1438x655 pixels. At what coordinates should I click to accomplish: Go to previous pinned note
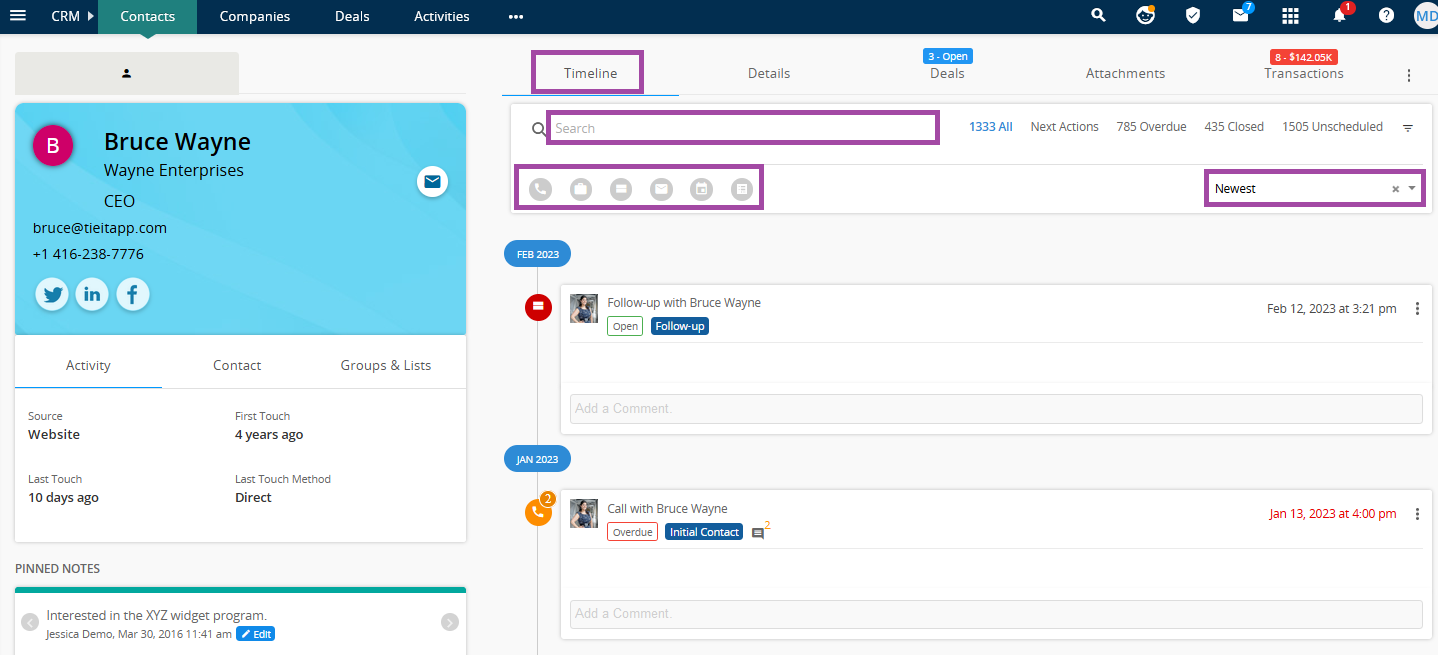click(31, 622)
